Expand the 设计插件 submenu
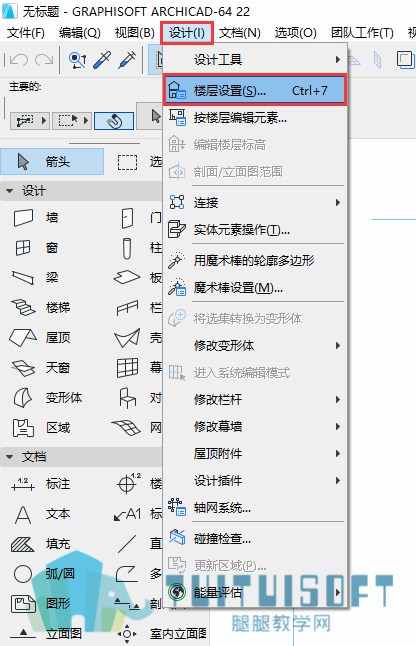The width and height of the screenshot is (416, 646). coord(255,480)
